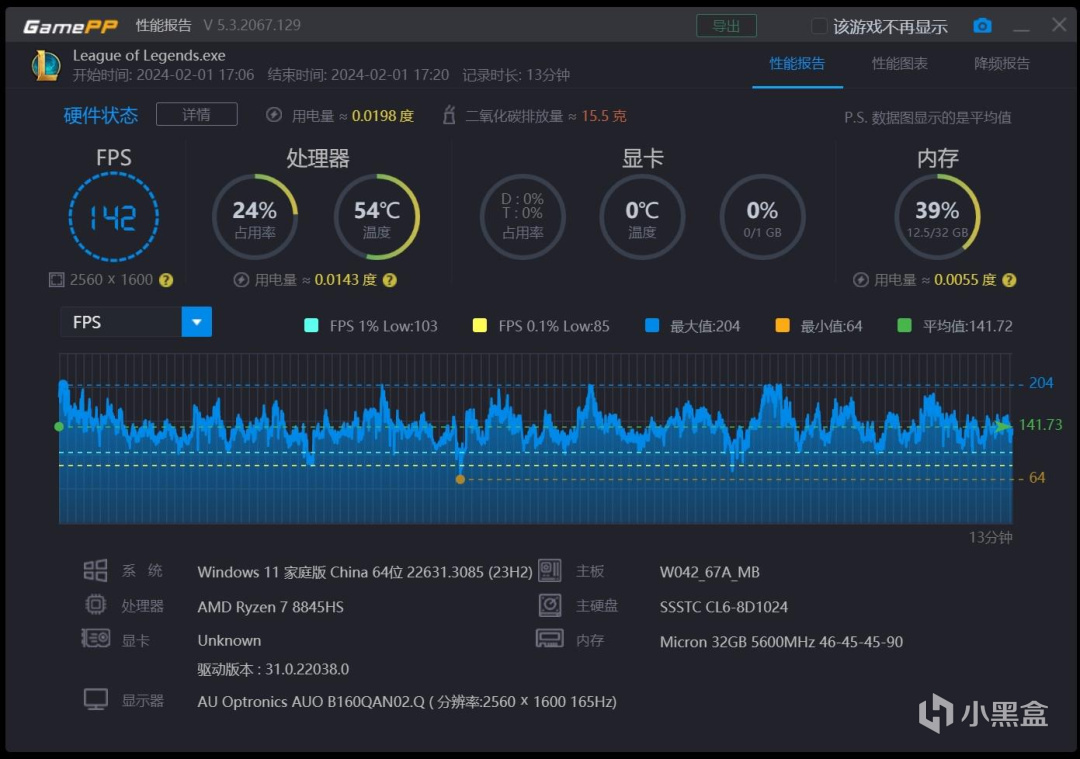Close the GamePP report window

pos(1059,25)
